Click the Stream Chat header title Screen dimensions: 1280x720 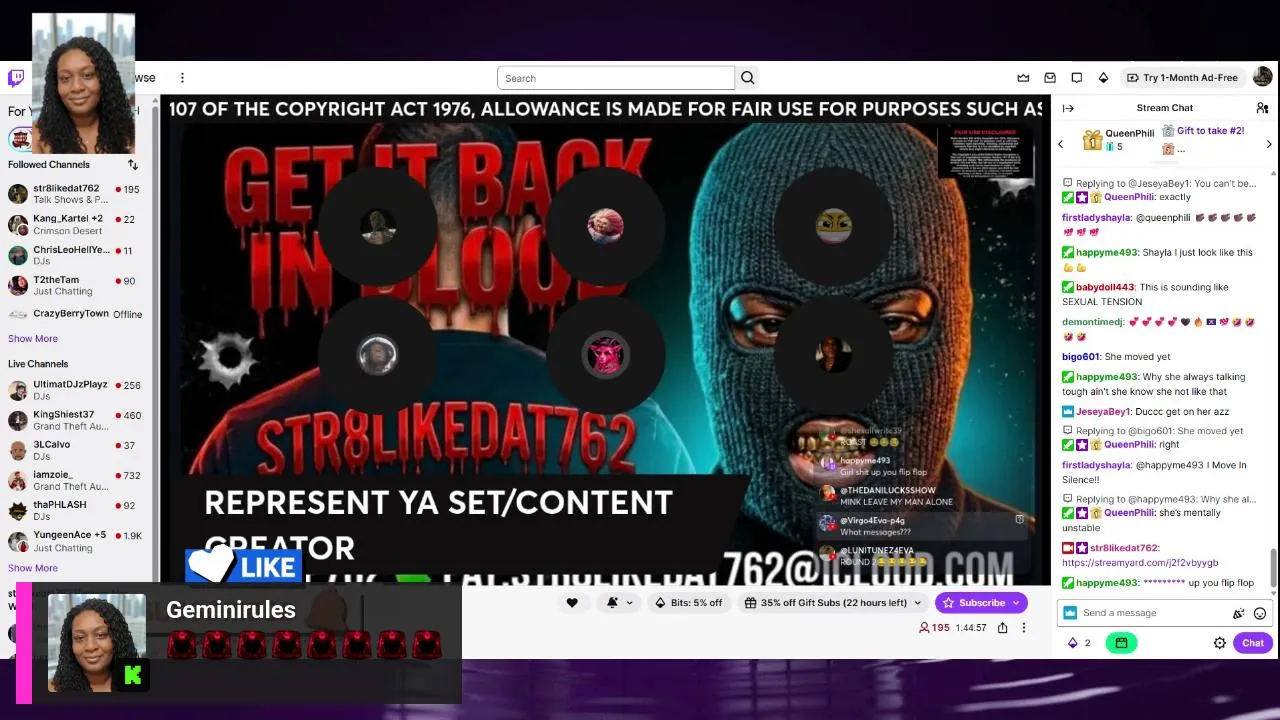point(1165,108)
